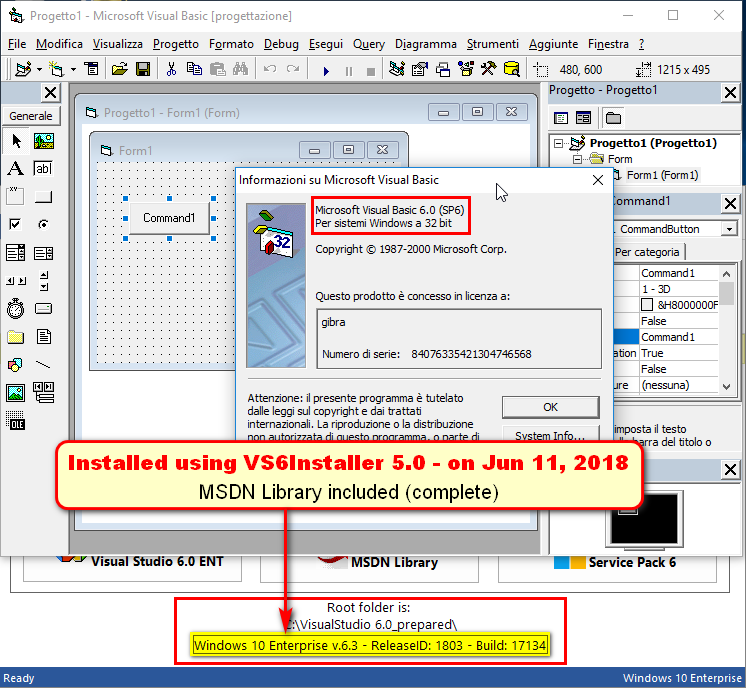Viewport: 746px width, 688px height.
Task: Click the Open Project toolbar icon
Action: point(119,69)
